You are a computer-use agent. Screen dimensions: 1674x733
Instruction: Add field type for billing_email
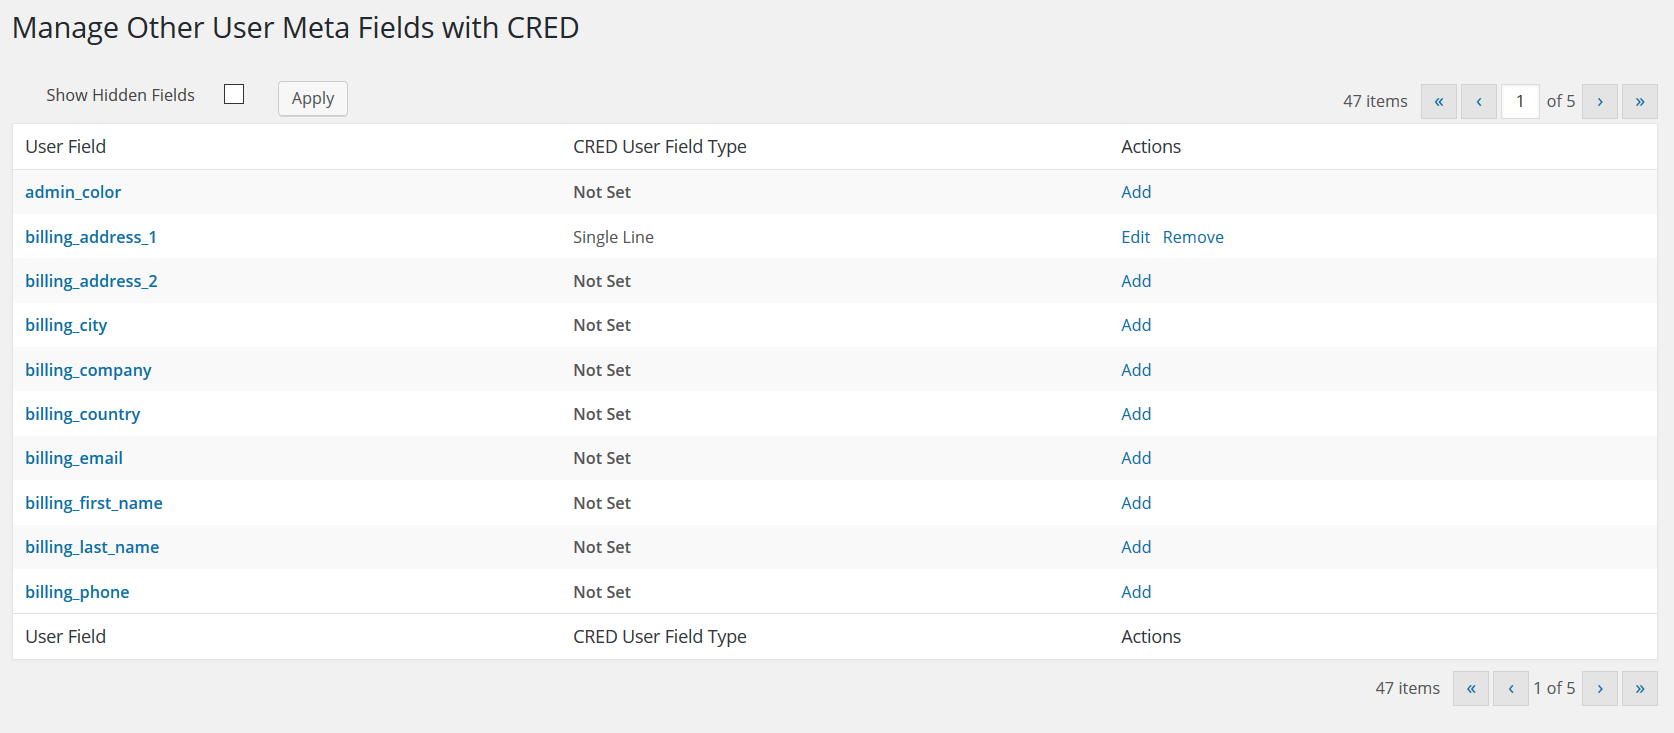[1136, 458]
